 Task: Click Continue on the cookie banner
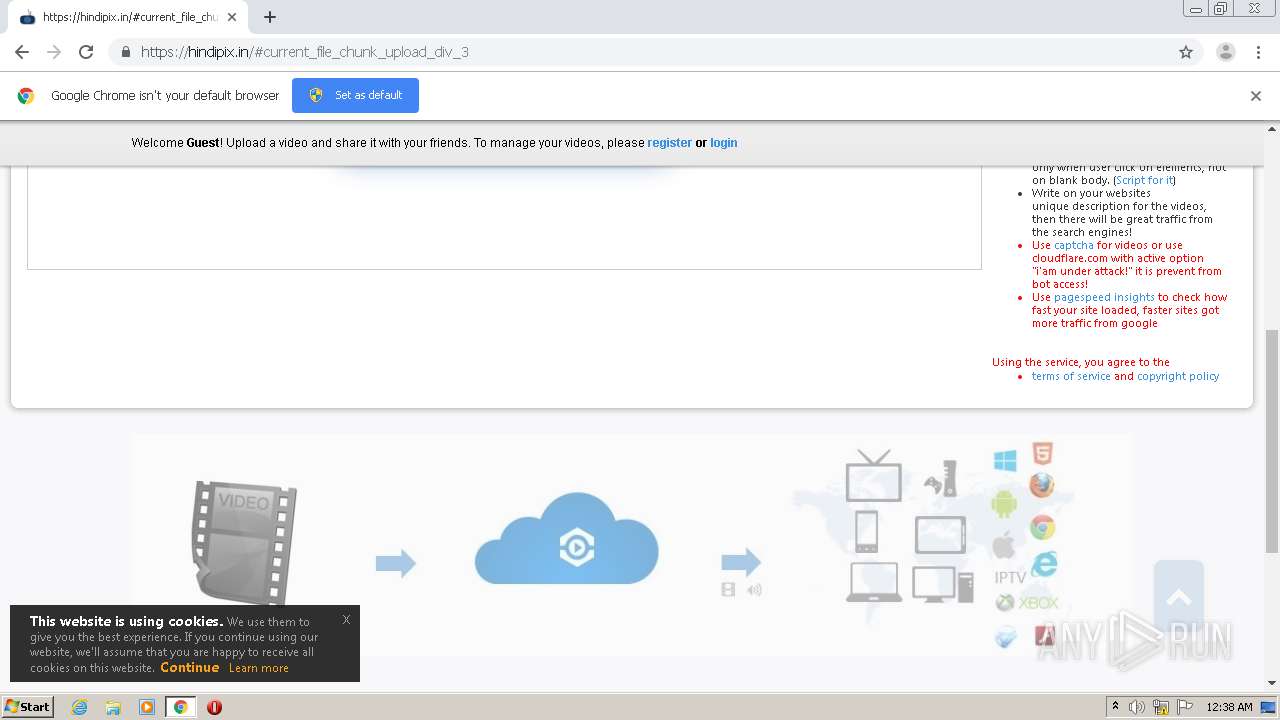(189, 667)
